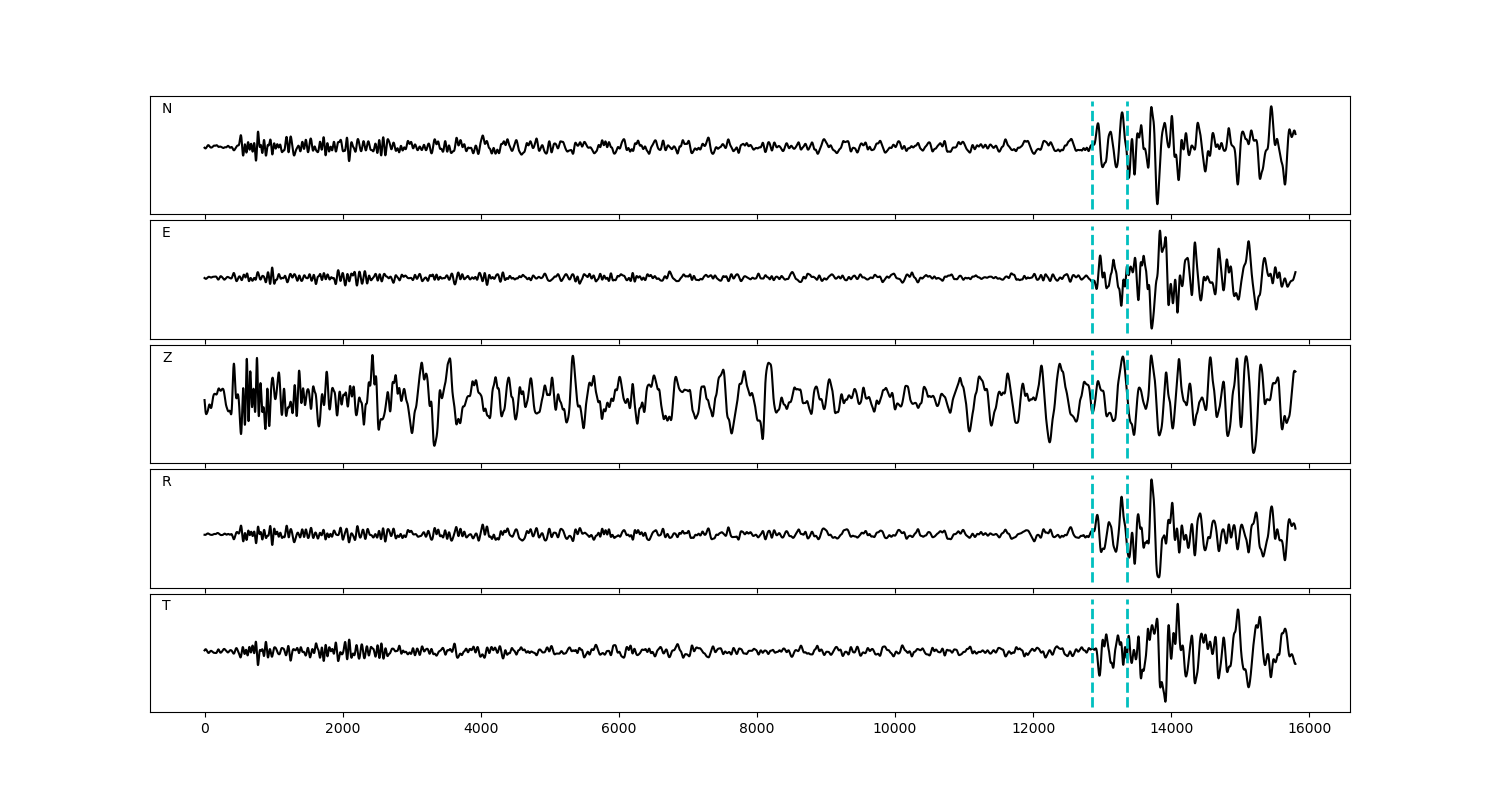Click the 2000 x-axis tick label
The height and width of the screenshot is (800, 1500).
coord(343,730)
